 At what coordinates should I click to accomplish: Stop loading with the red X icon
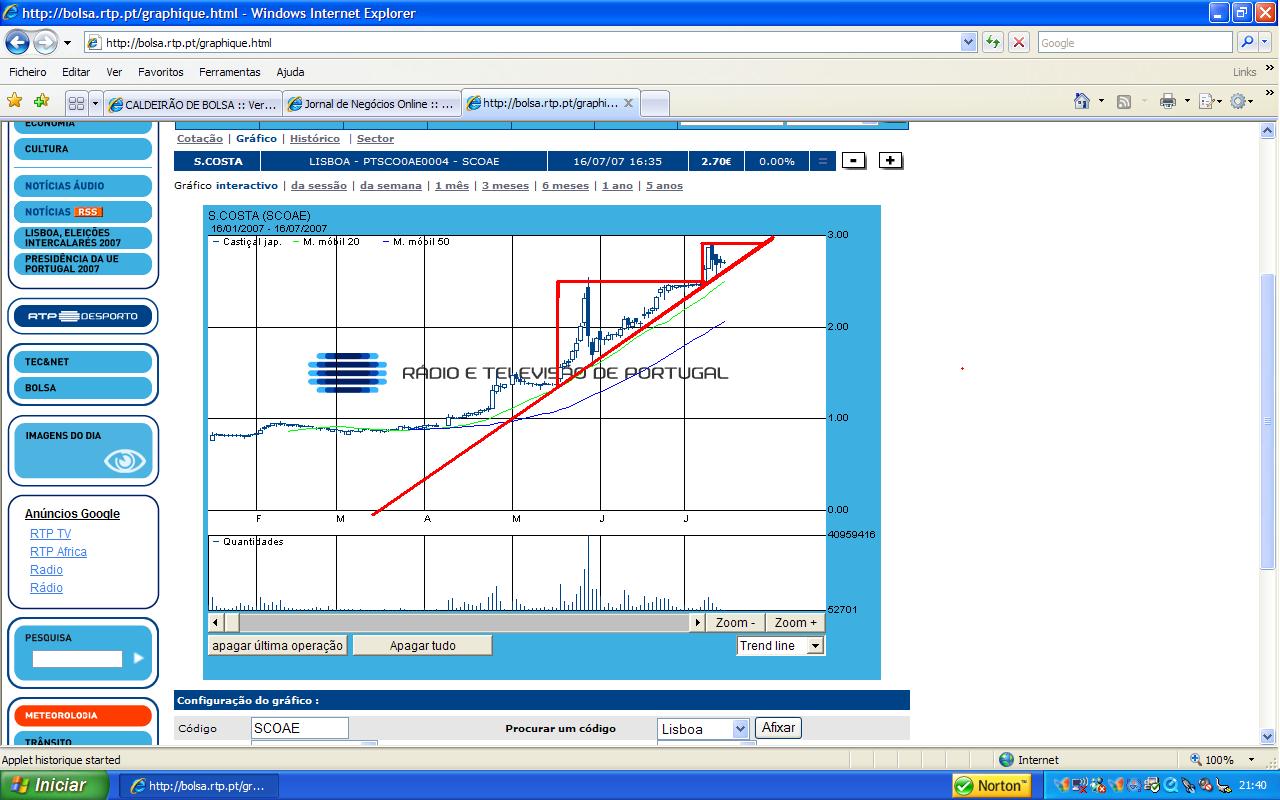[x=1019, y=42]
